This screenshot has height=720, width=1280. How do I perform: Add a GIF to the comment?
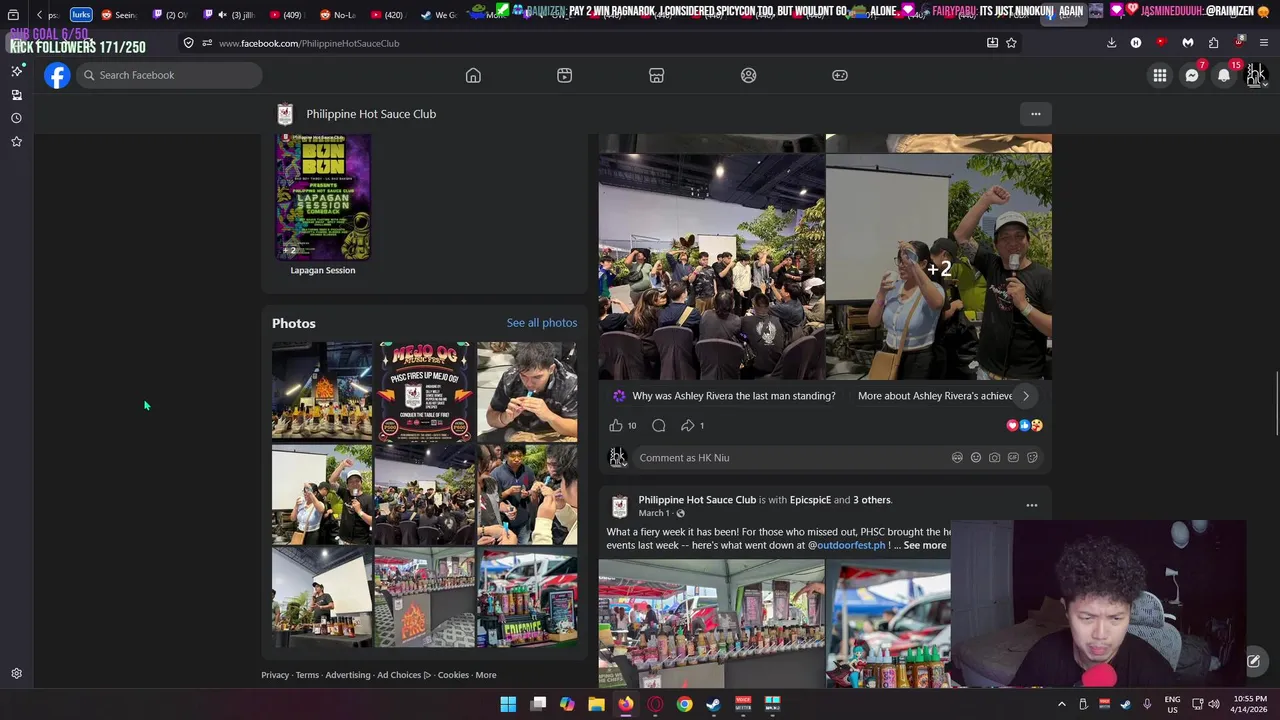[x=1013, y=458]
